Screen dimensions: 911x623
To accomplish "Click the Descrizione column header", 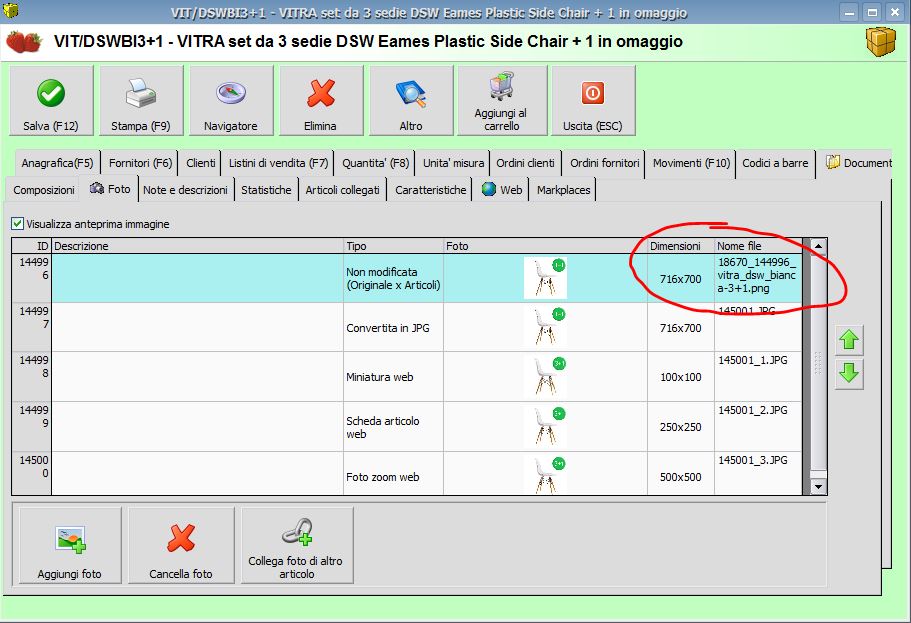I will [x=198, y=246].
